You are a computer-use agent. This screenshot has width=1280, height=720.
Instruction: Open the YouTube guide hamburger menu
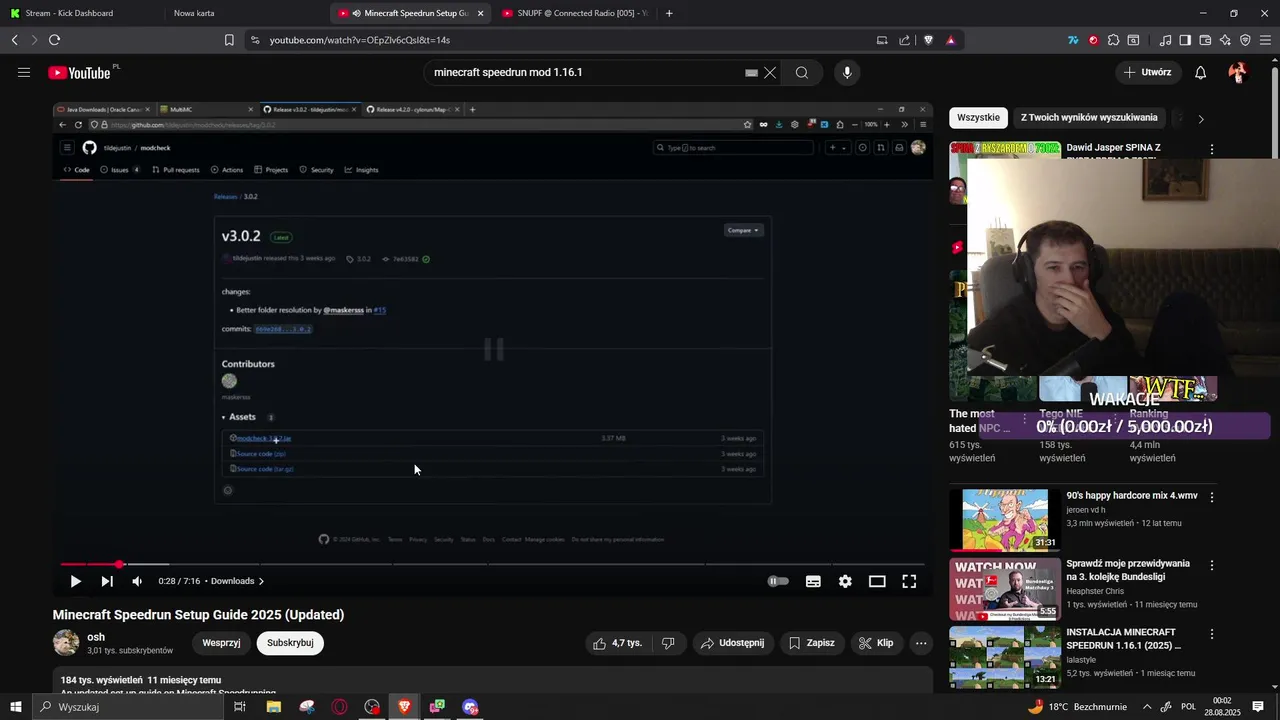[24, 72]
